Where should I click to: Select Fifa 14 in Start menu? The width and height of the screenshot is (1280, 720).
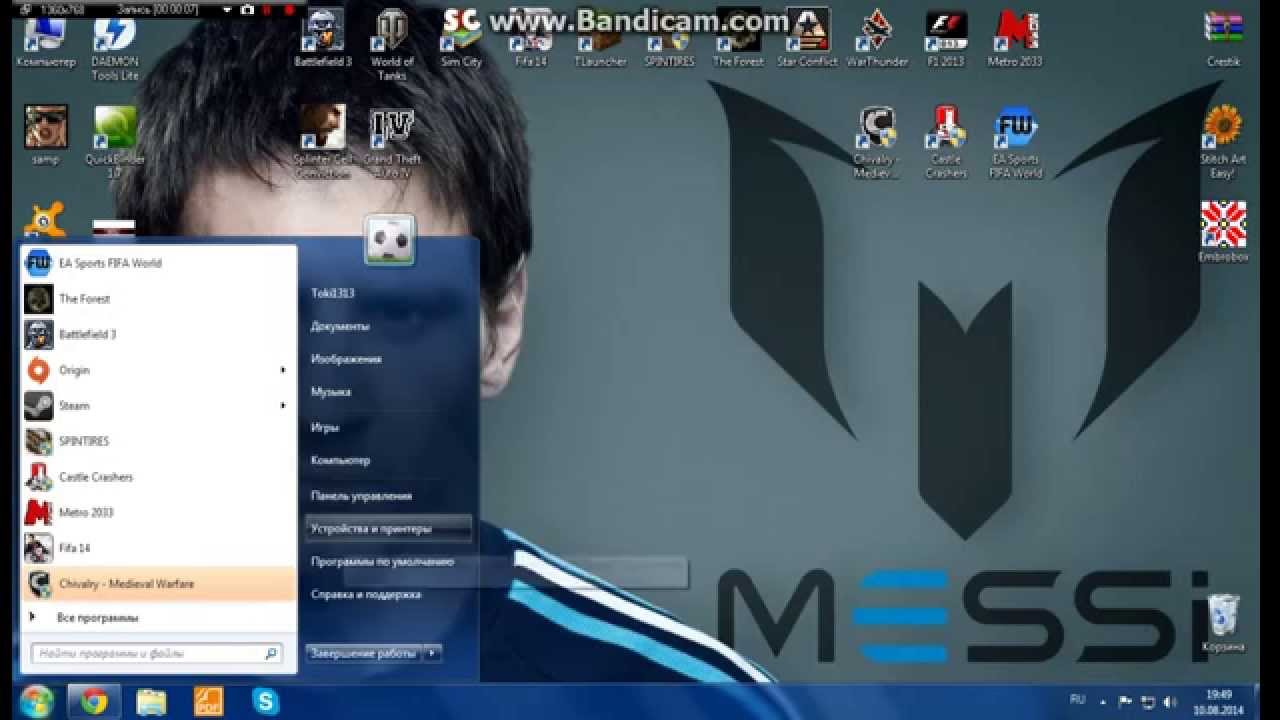[x=159, y=548]
